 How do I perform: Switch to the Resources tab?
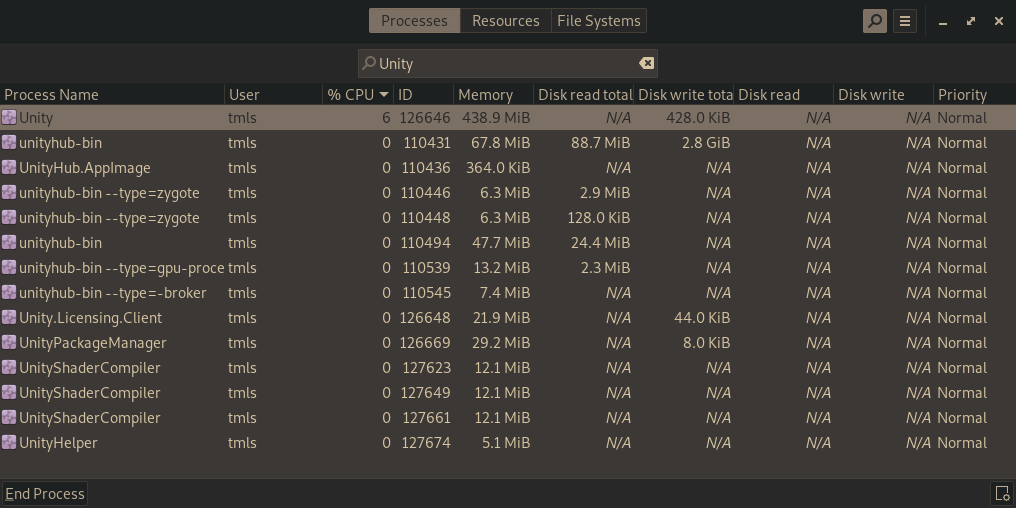505,21
